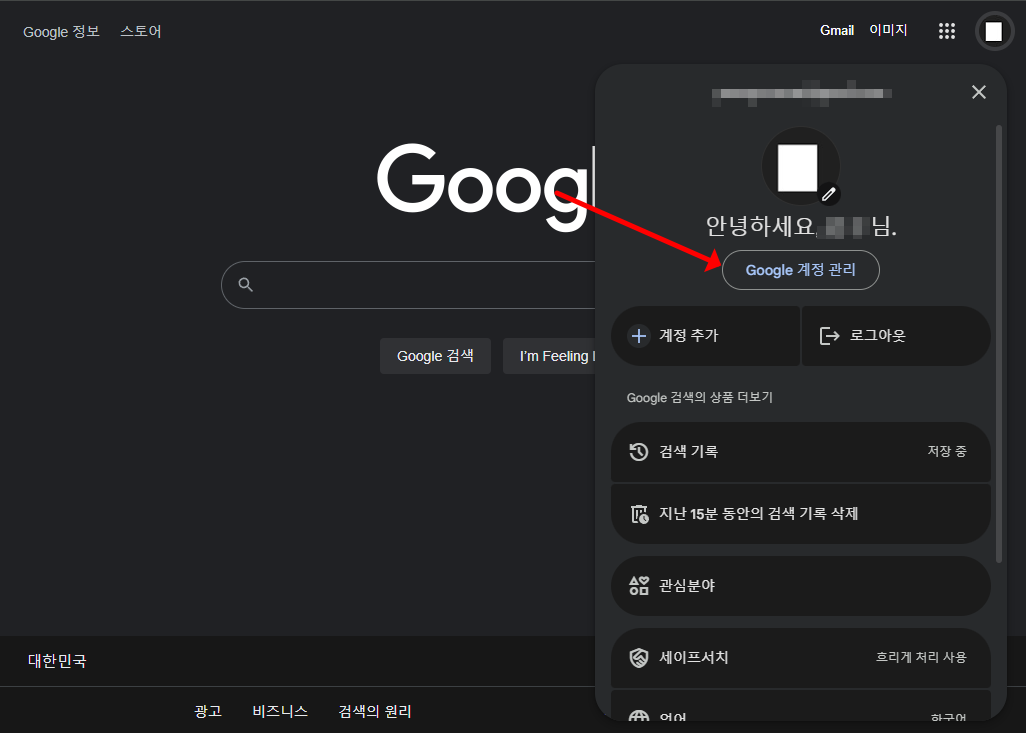Close the account panel with X
This screenshot has width=1026, height=733.
[x=978, y=92]
